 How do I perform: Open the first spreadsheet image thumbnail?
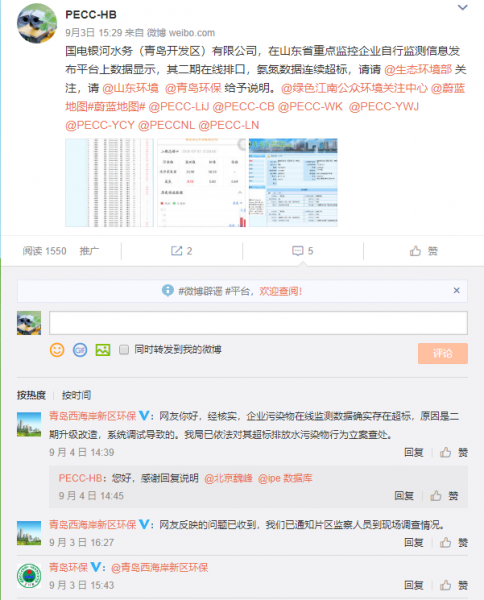(109, 183)
